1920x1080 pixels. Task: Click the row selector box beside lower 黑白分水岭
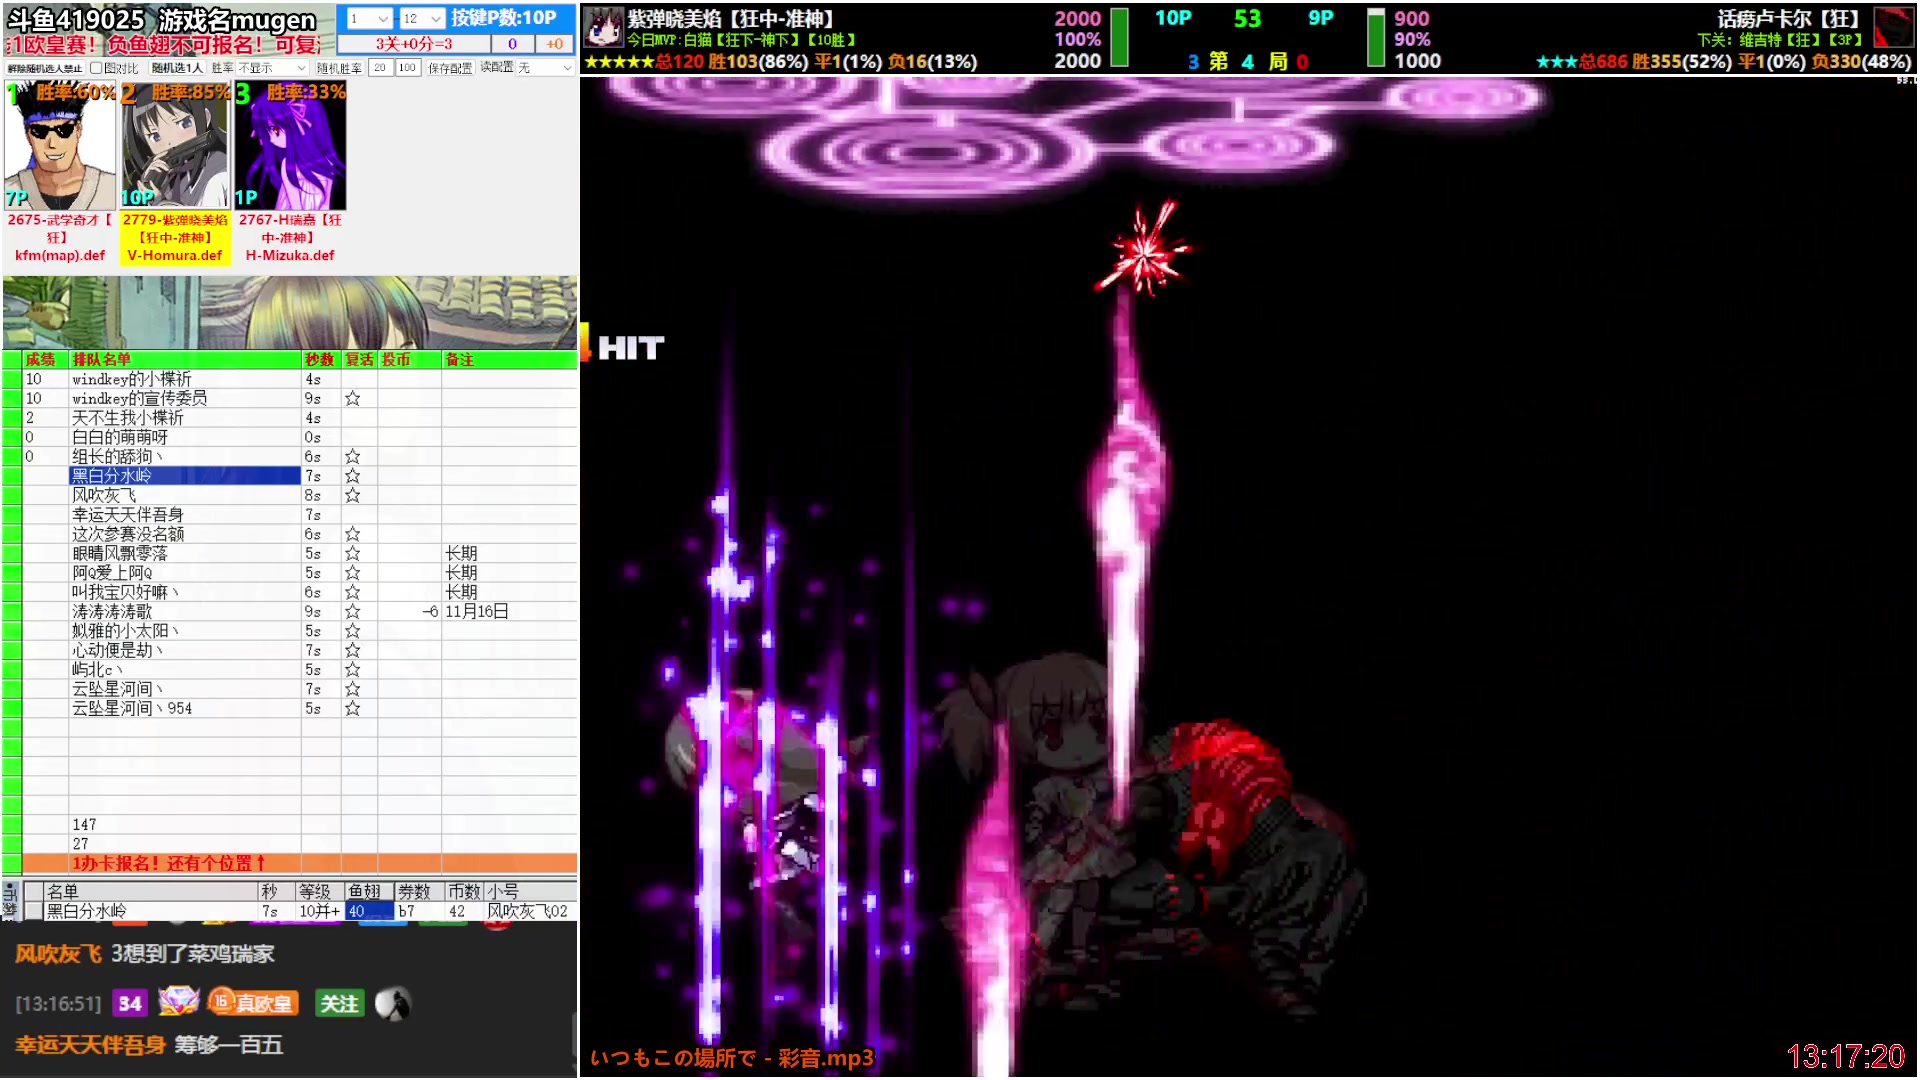pyautogui.click(x=33, y=912)
